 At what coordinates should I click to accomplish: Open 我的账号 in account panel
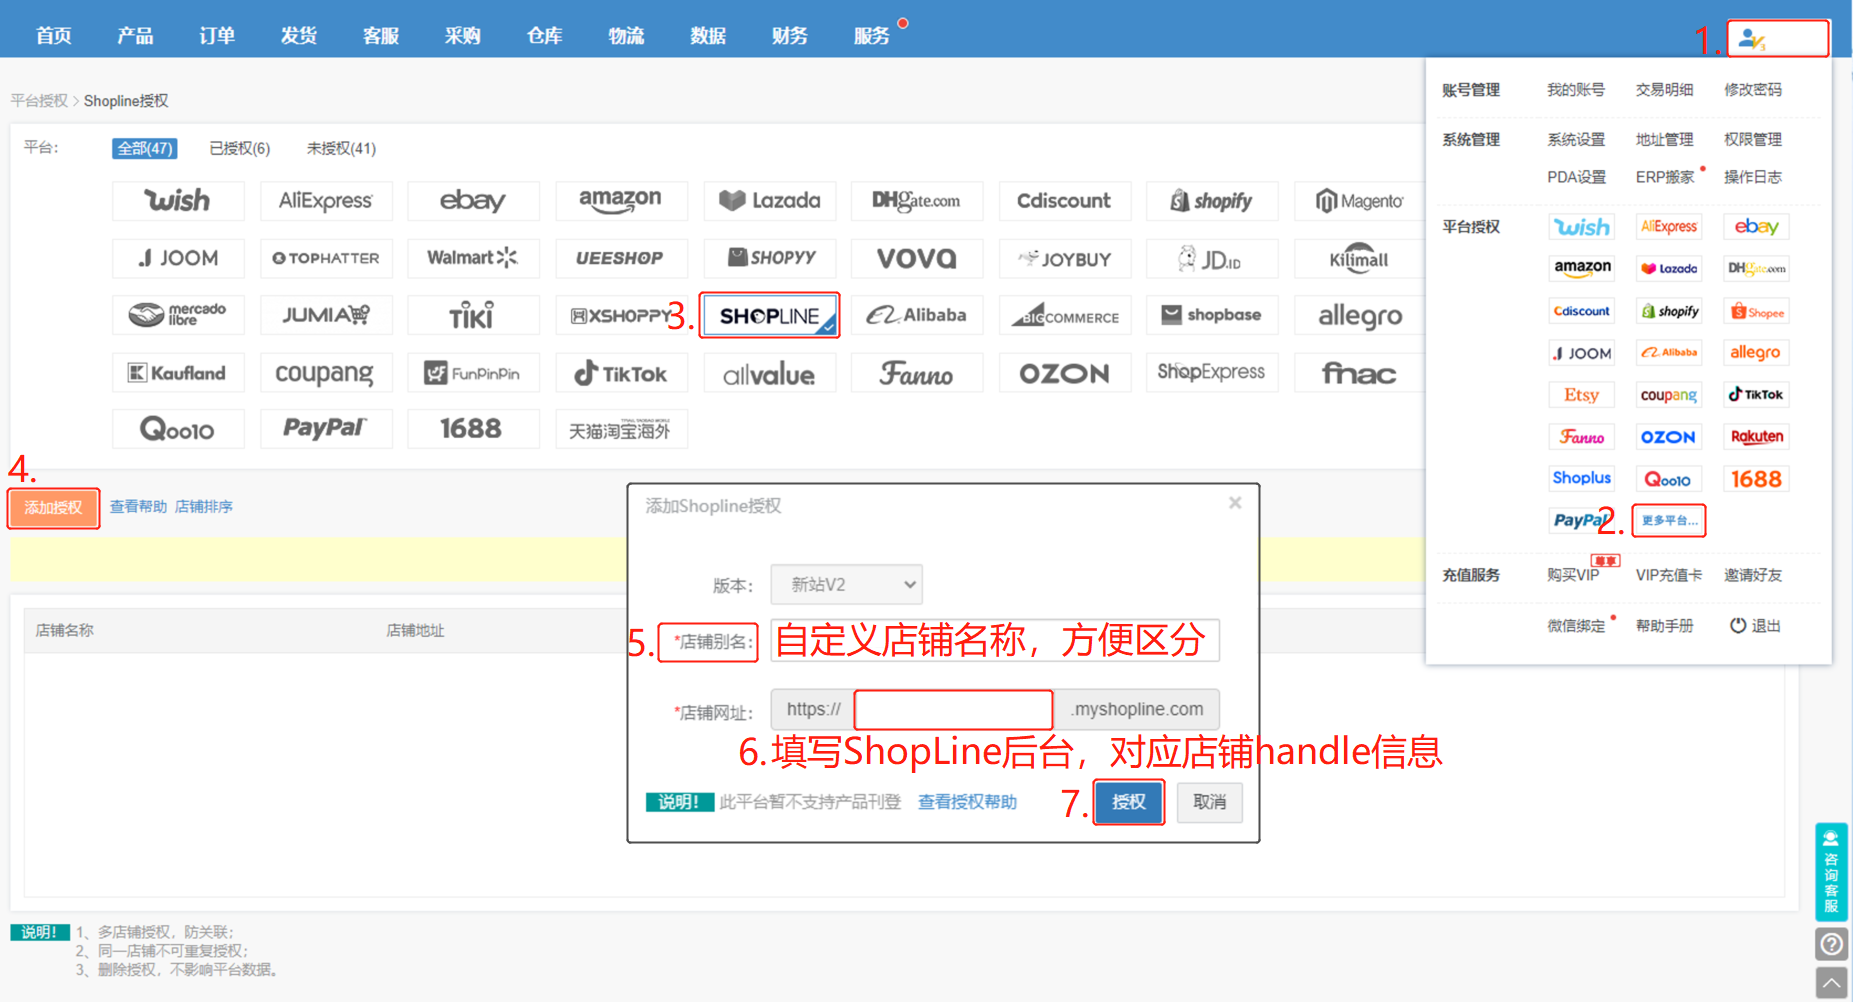[1576, 90]
